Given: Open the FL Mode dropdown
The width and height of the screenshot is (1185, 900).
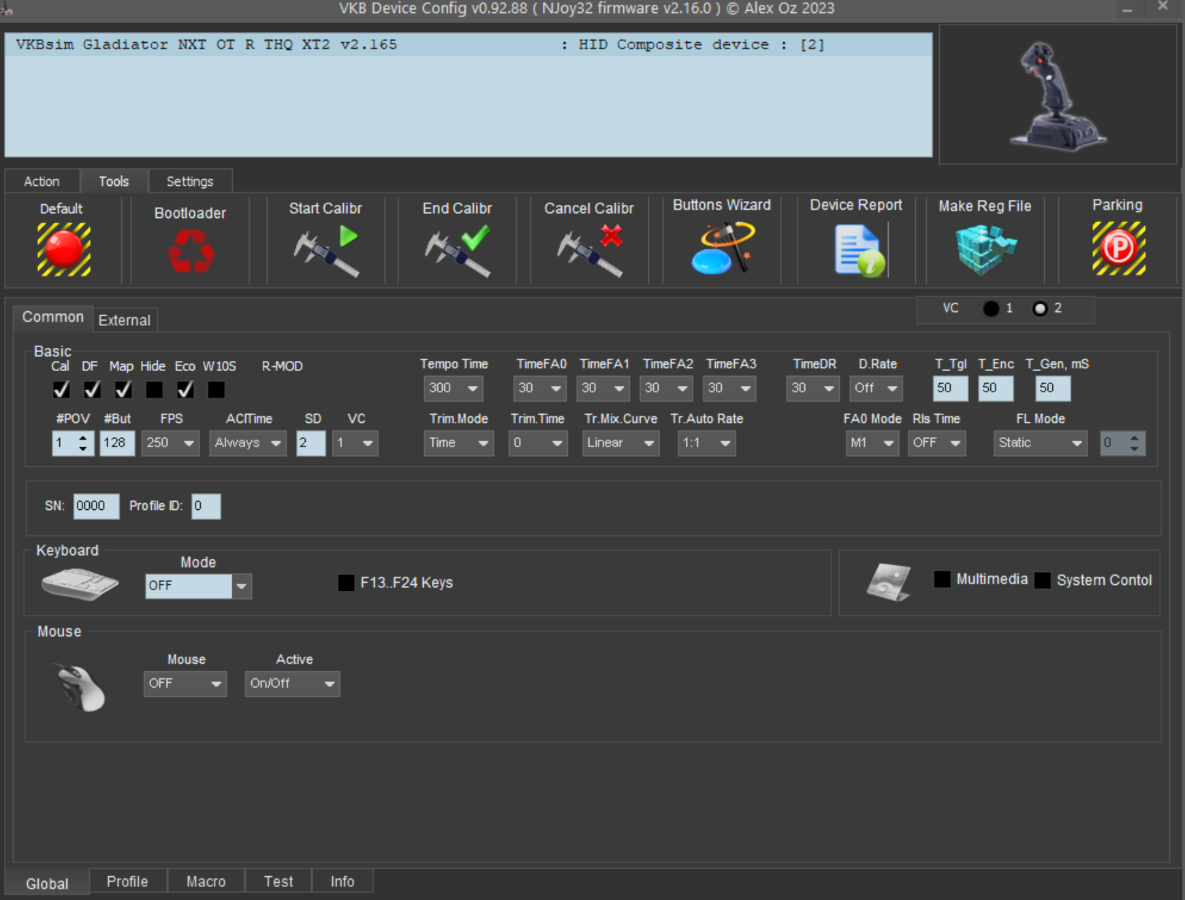Looking at the screenshot, I should click(1041, 443).
